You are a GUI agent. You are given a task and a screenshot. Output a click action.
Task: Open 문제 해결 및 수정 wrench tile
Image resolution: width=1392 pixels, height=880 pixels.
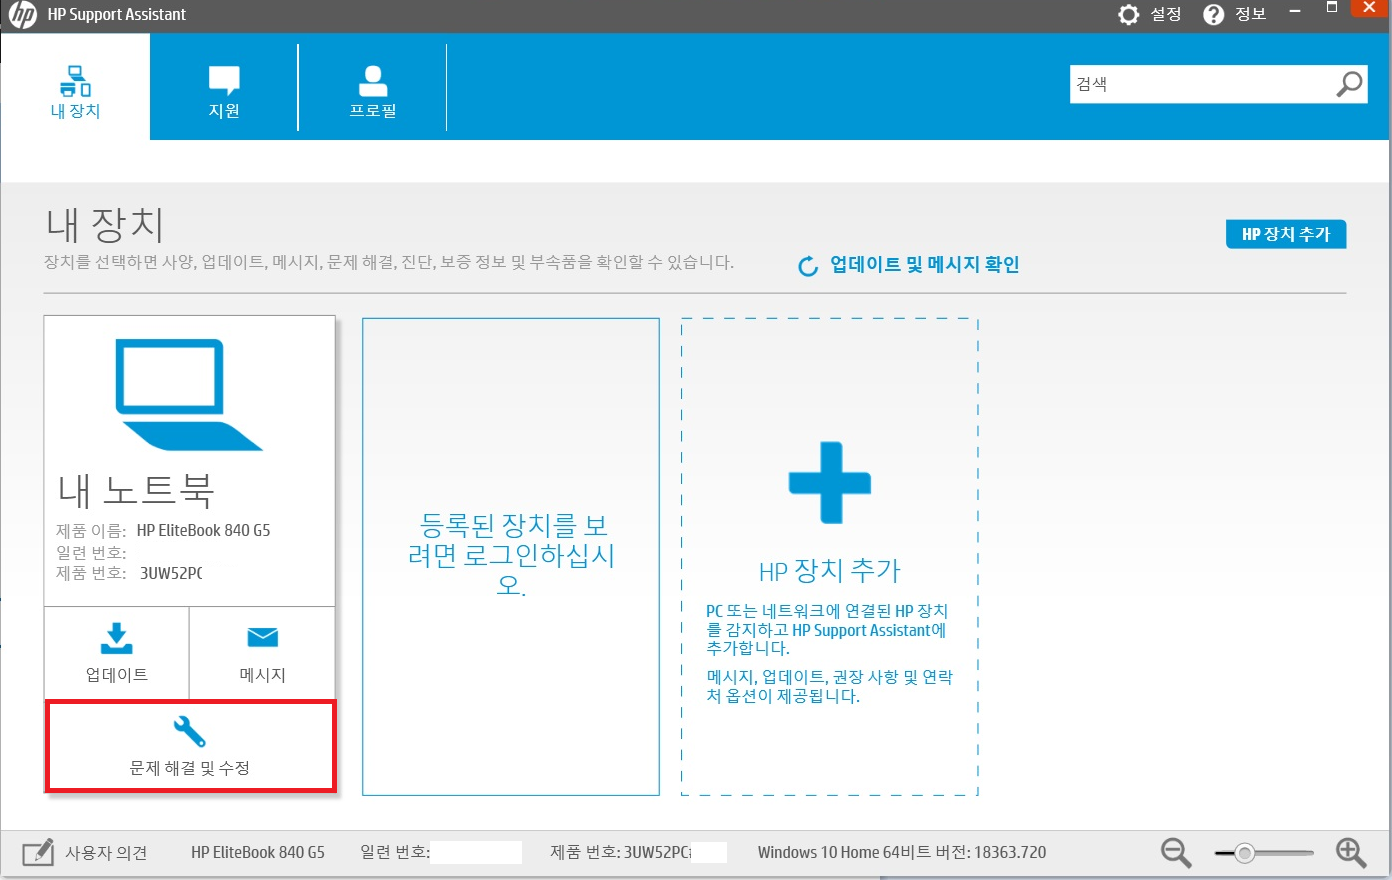point(190,746)
